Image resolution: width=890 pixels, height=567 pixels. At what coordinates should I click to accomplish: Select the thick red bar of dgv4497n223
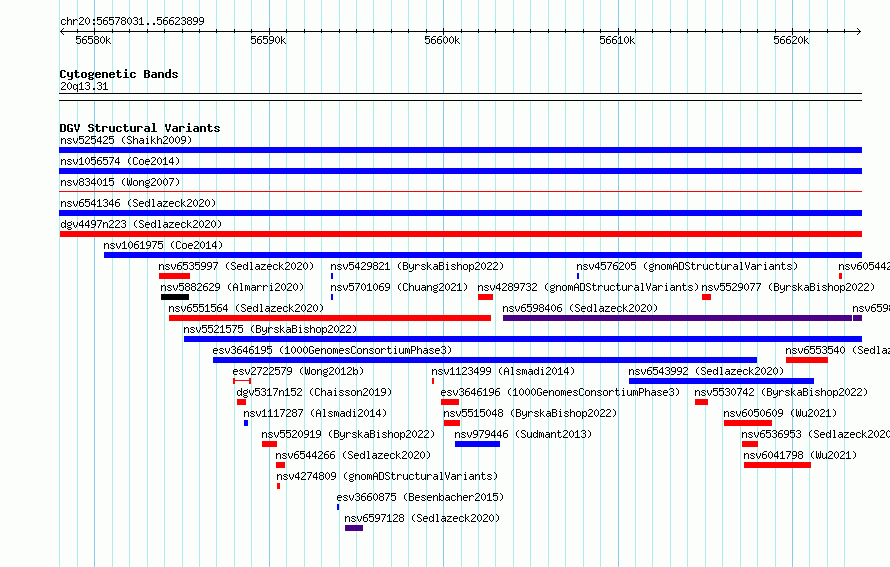460,234
